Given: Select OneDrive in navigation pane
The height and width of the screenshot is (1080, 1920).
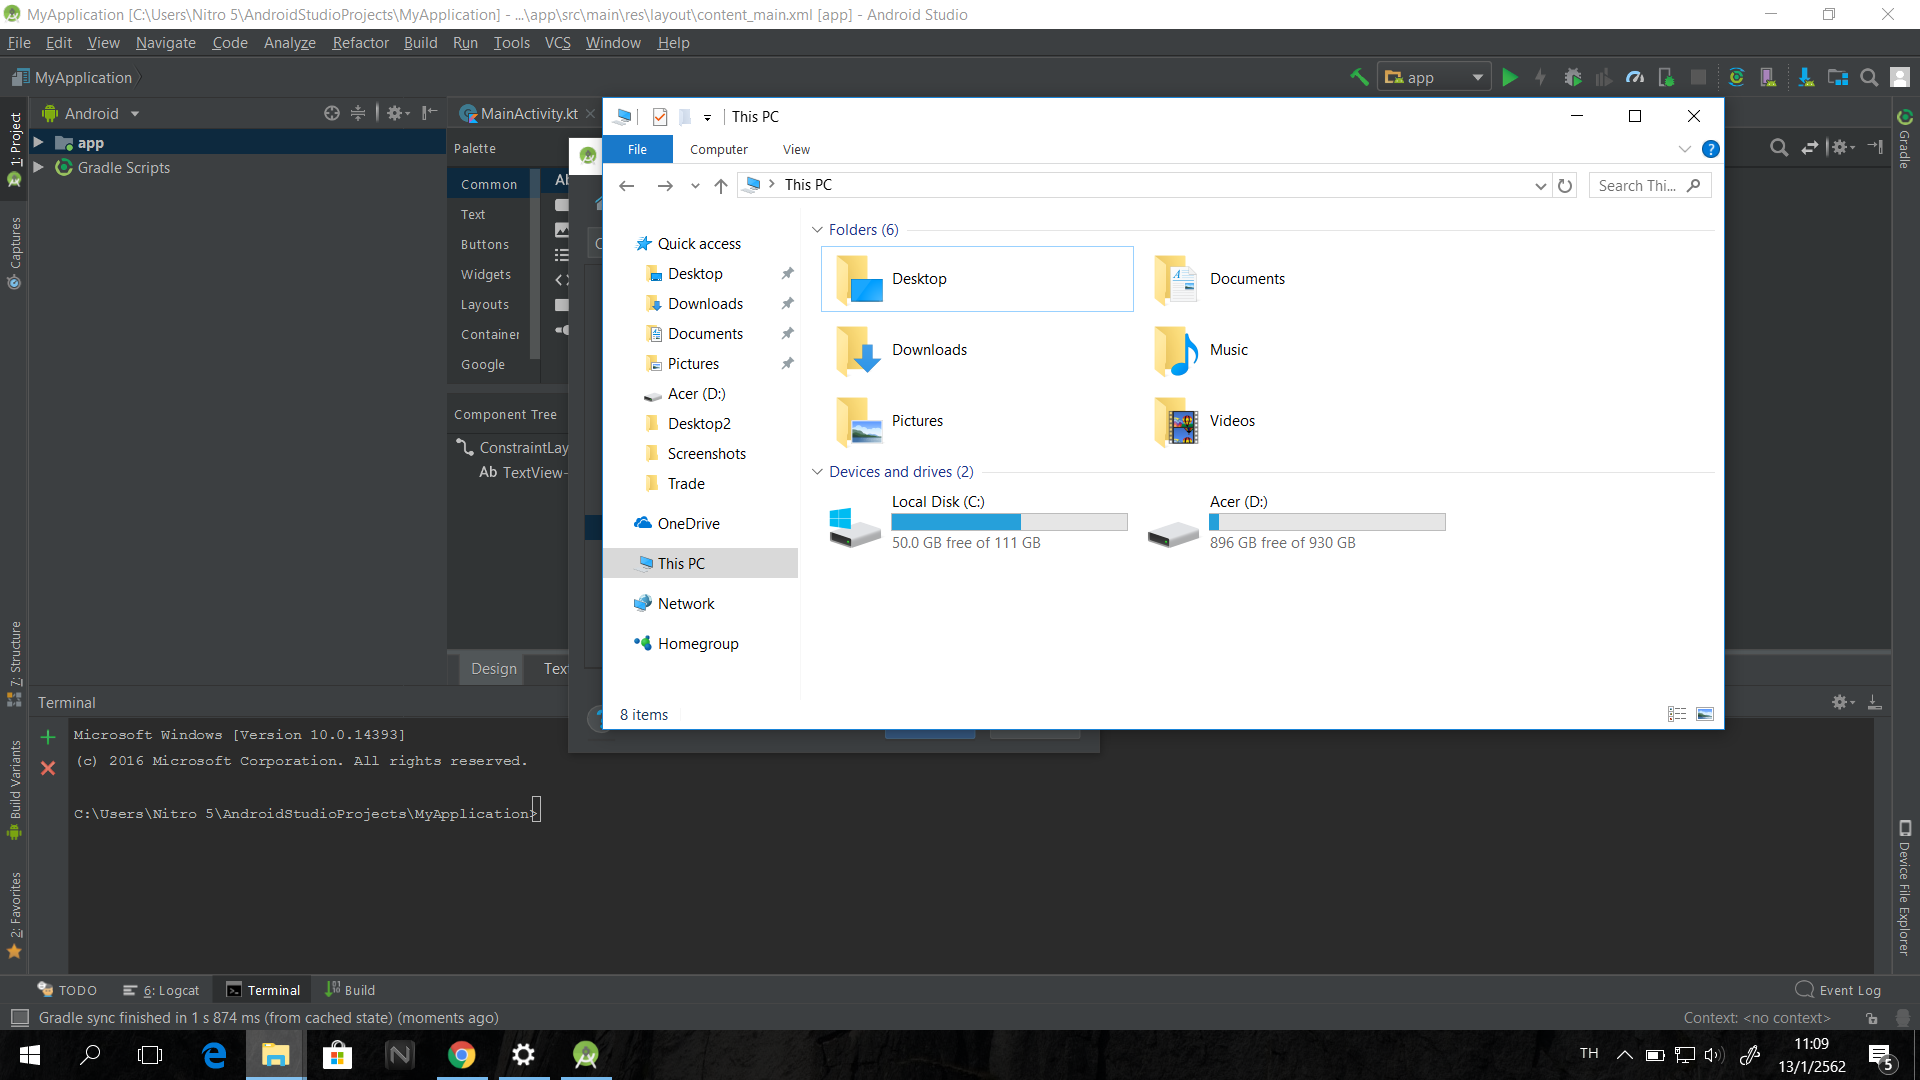Looking at the screenshot, I should tap(688, 523).
